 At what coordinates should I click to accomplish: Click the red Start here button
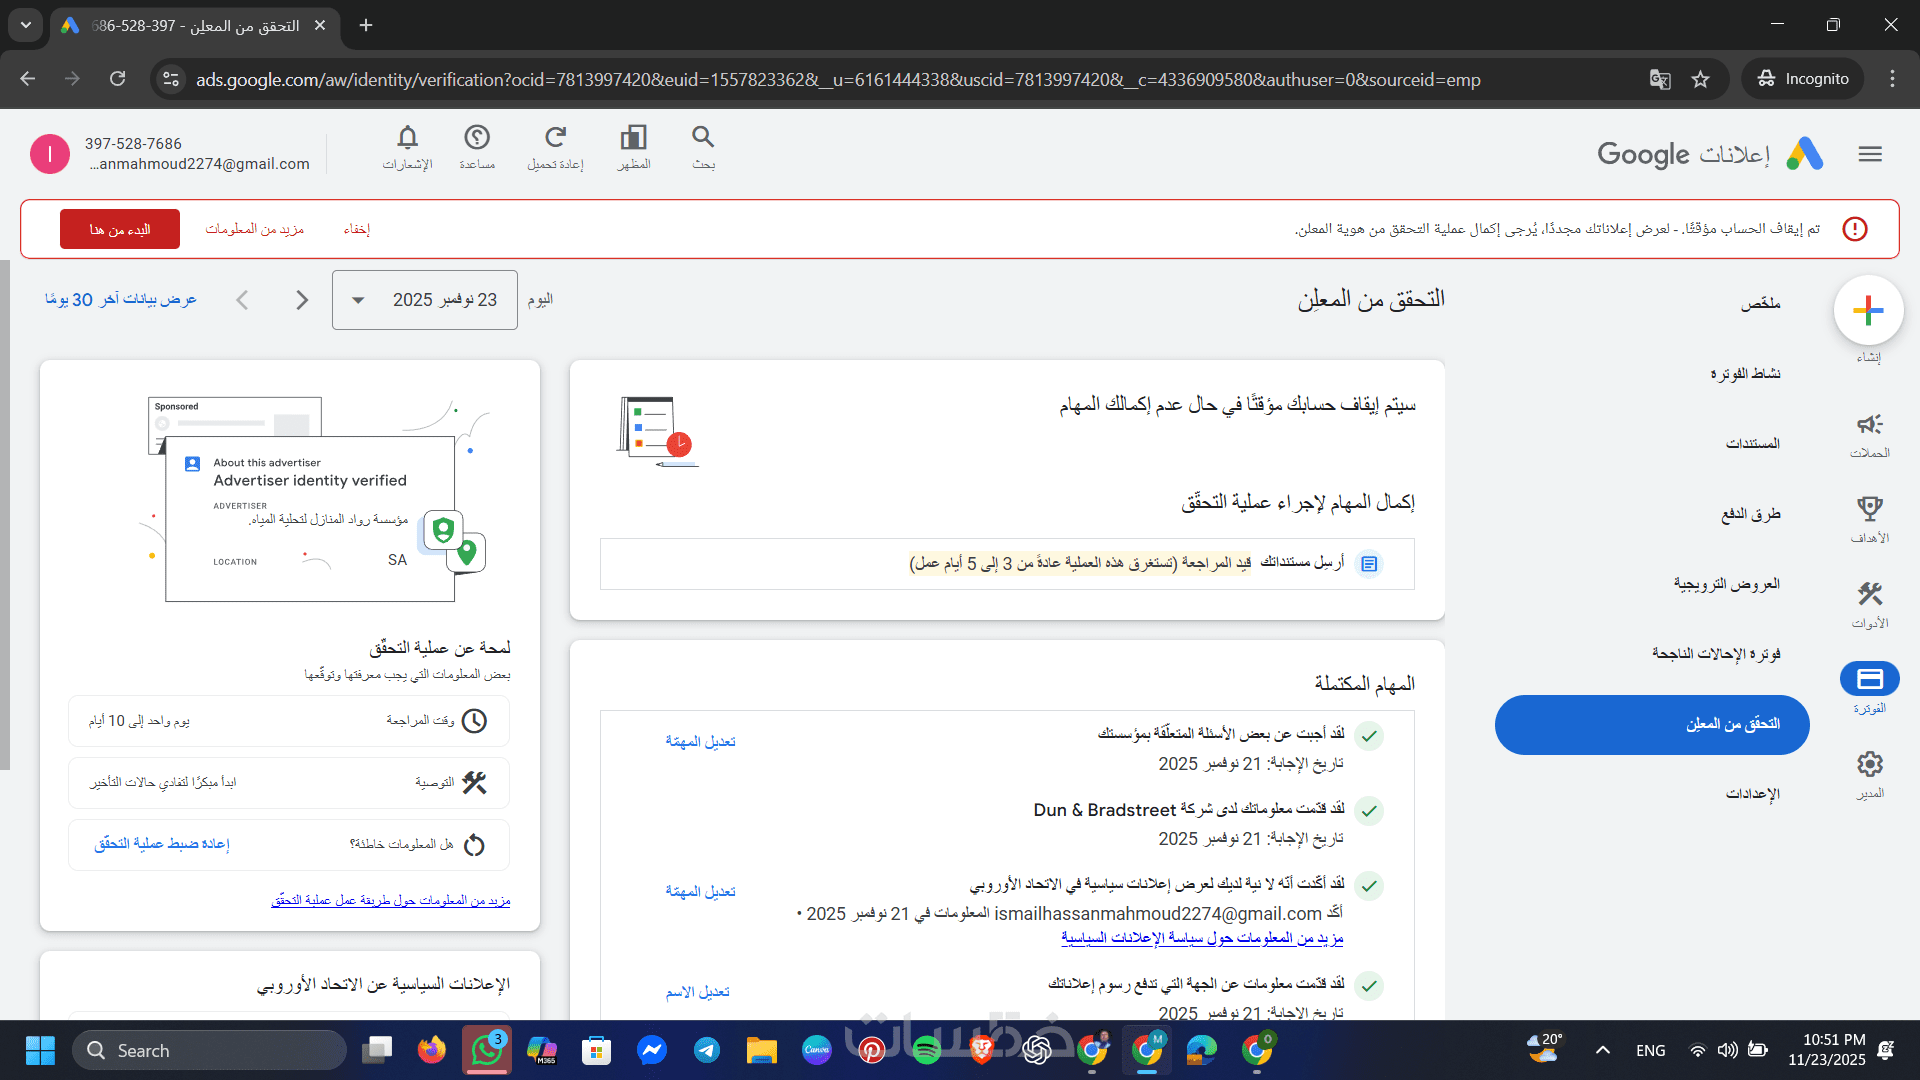pos(120,229)
